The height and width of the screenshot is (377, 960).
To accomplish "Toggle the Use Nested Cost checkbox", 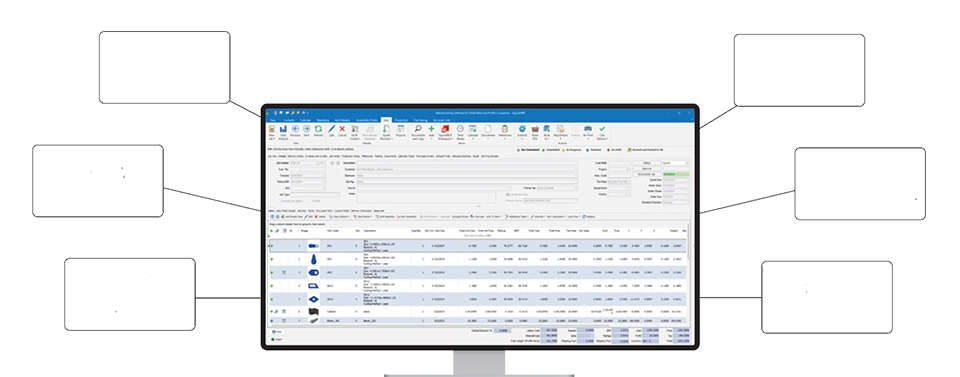I will point(508,194).
